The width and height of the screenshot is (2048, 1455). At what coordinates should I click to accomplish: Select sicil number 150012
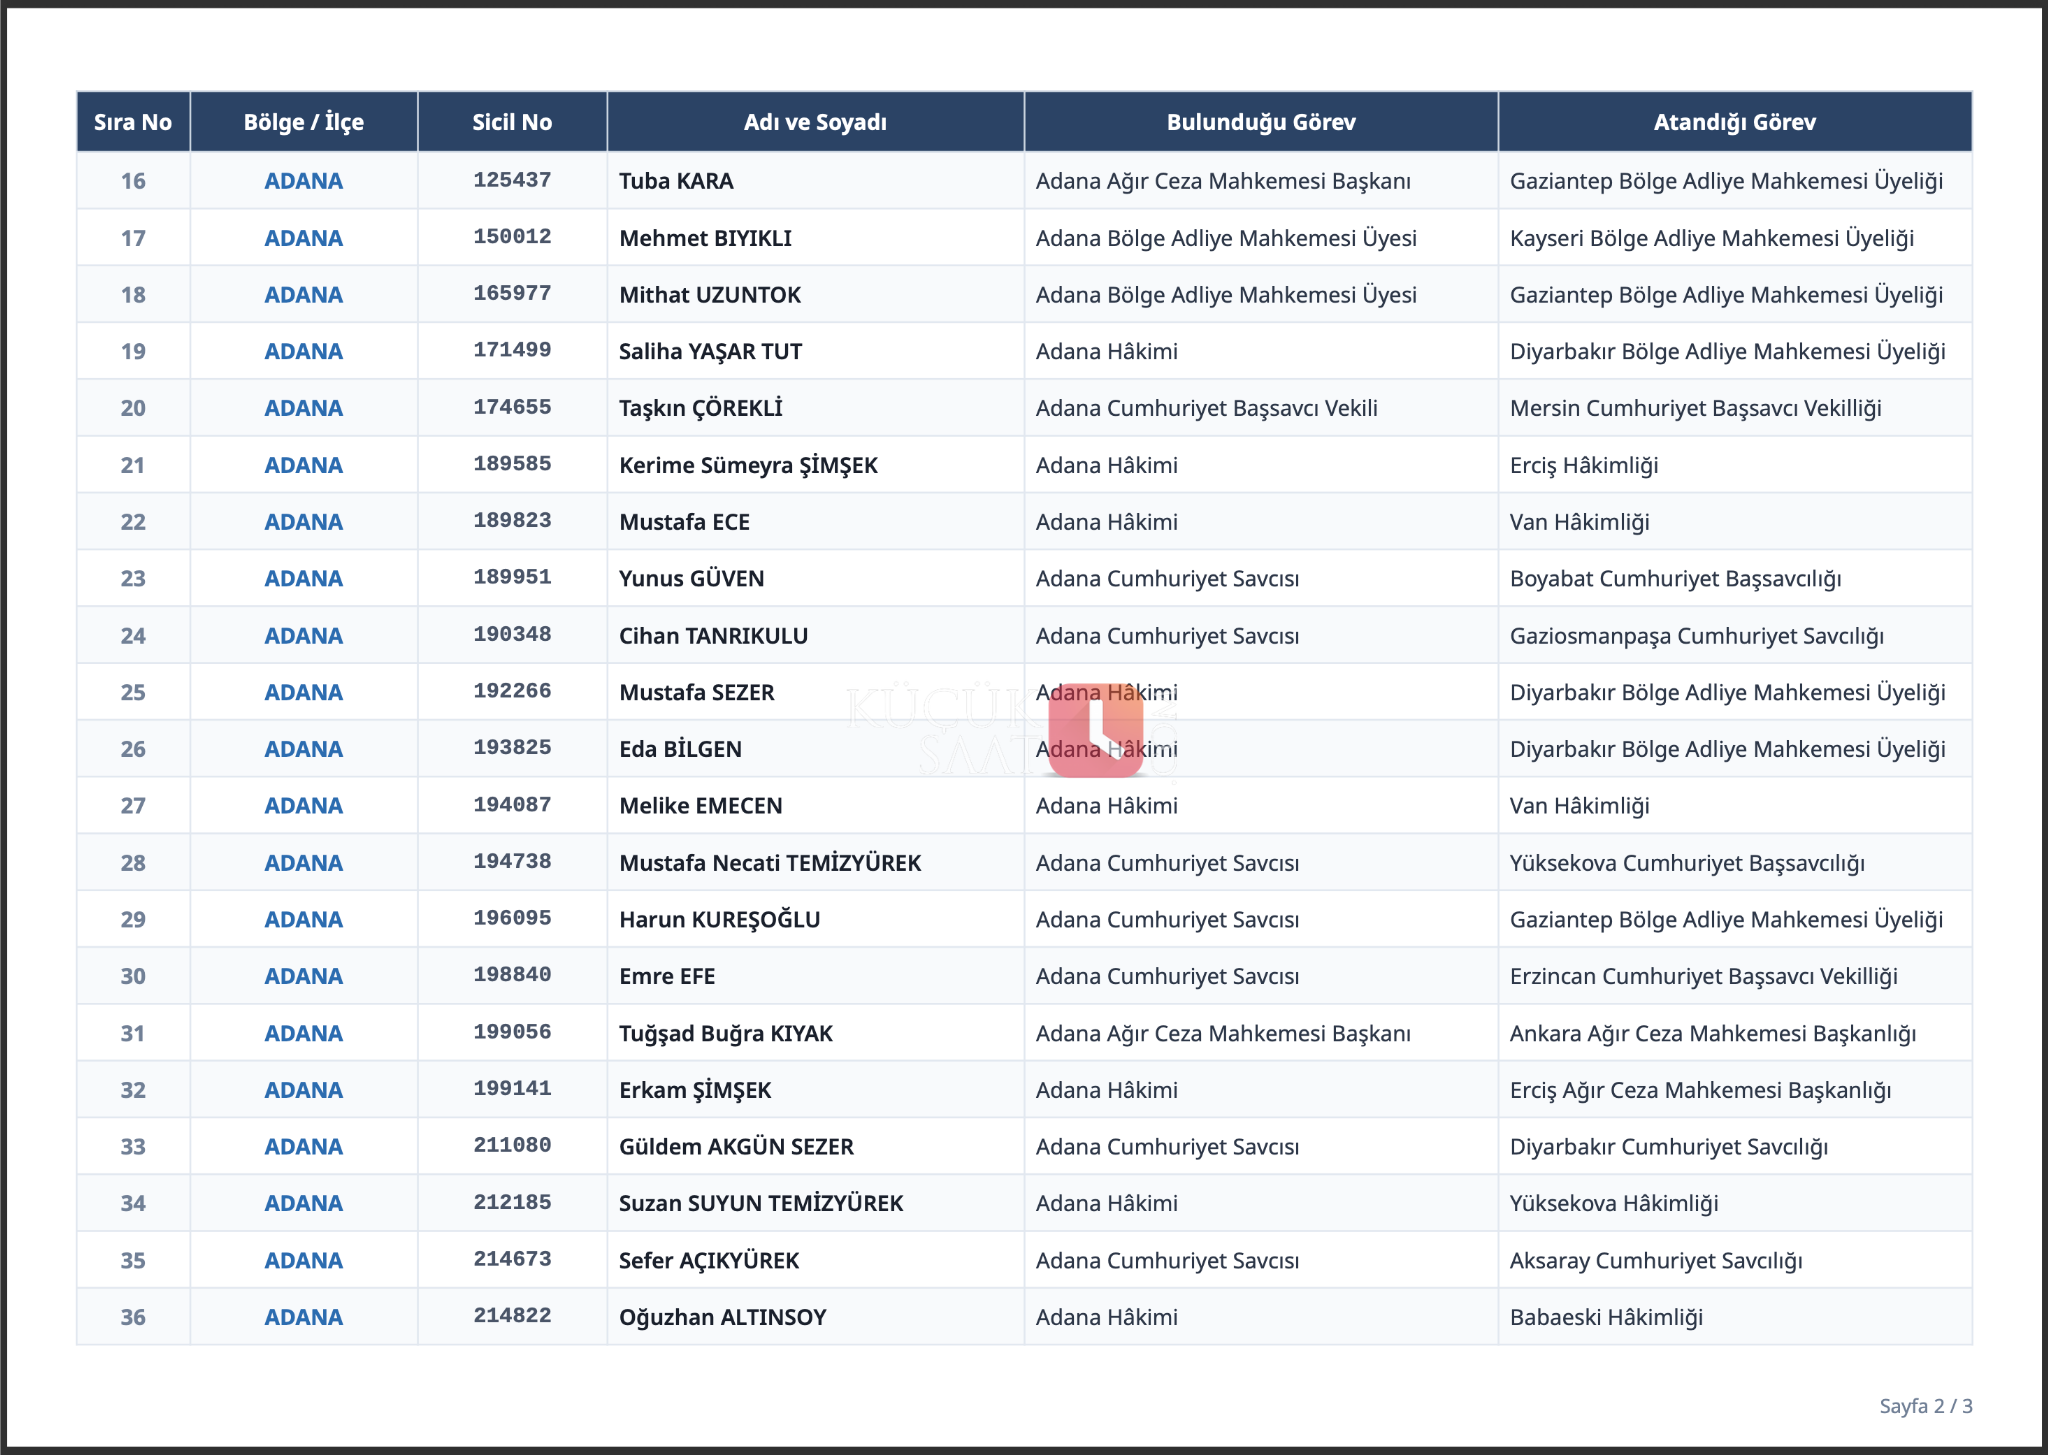[x=512, y=237]
